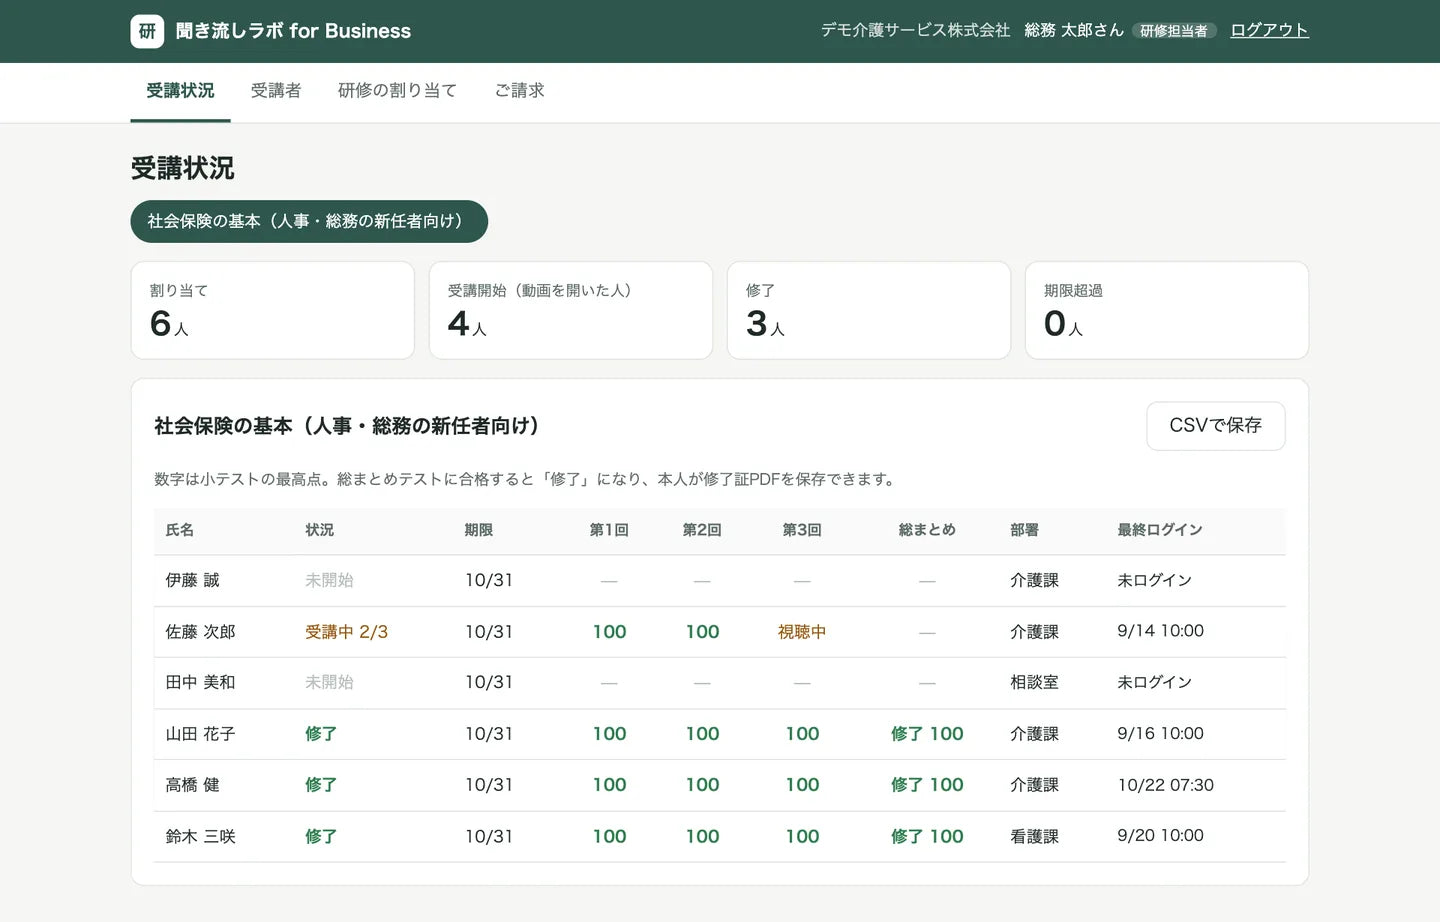Click 伊藤 誠's 未開始 status
1440x922 pixels.
[329, 580]
